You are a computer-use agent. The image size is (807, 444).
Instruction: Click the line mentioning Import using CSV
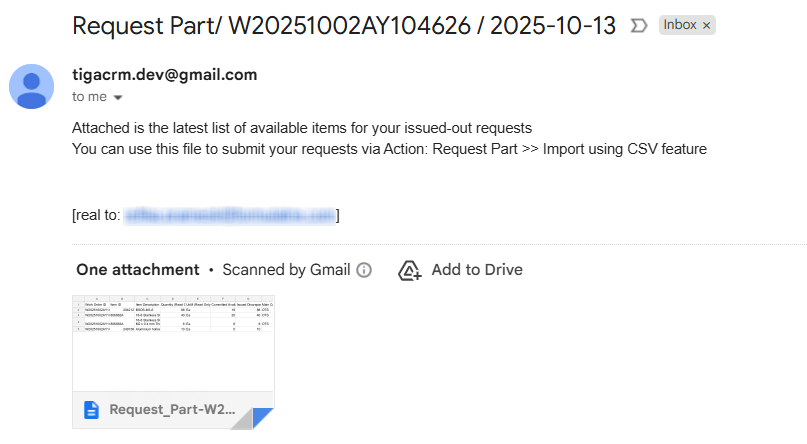389,149
